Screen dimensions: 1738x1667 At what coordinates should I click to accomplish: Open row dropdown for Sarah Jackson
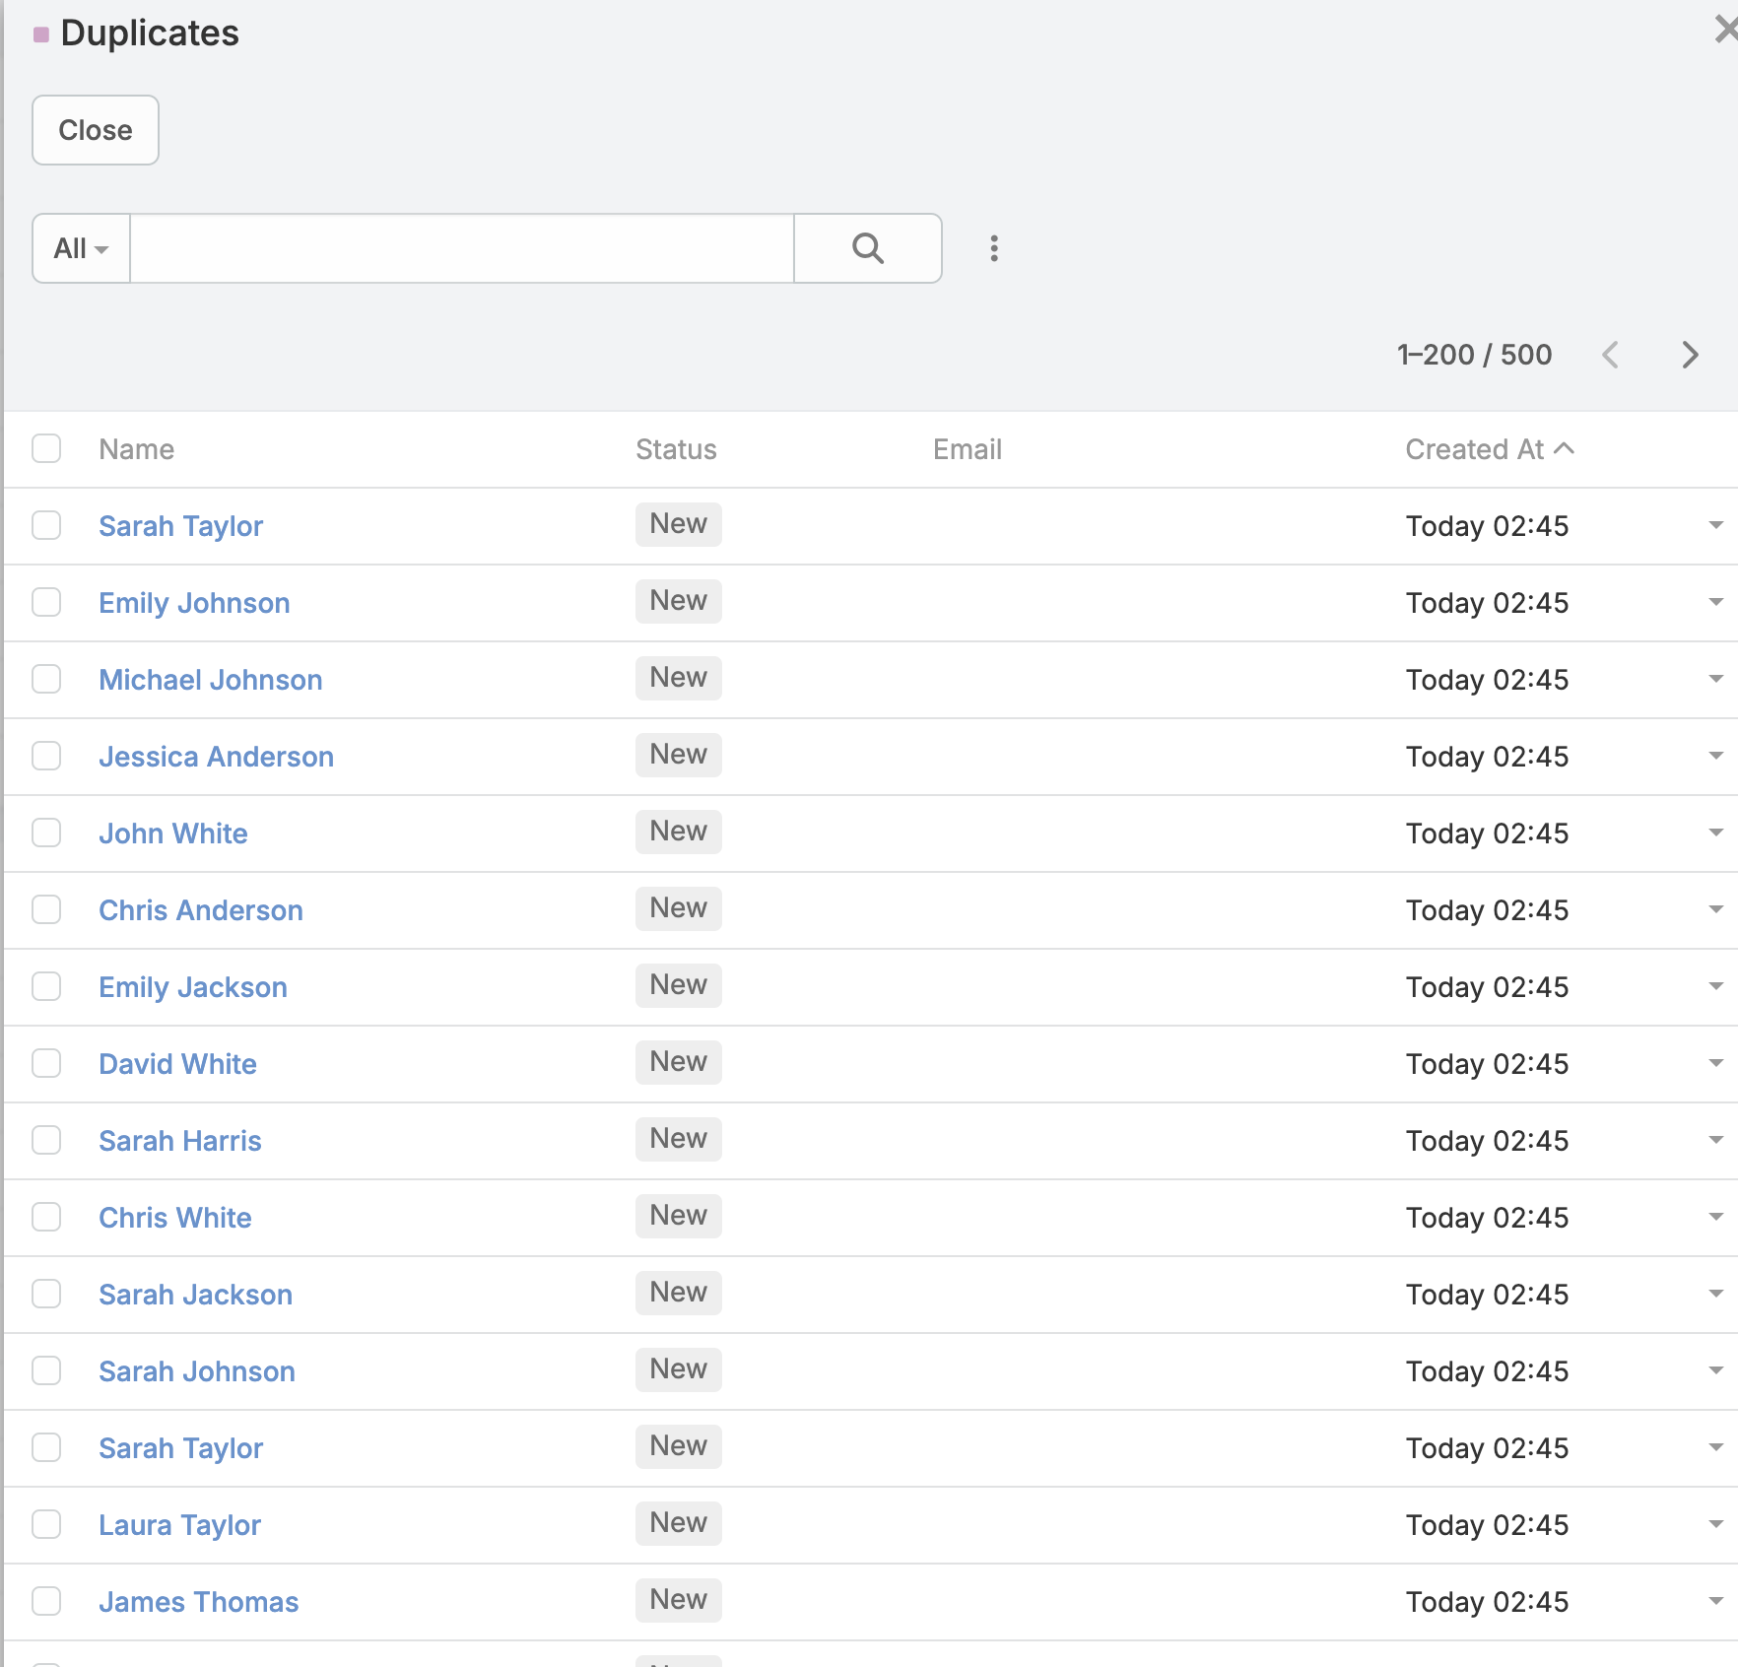coord(1715,1294)
